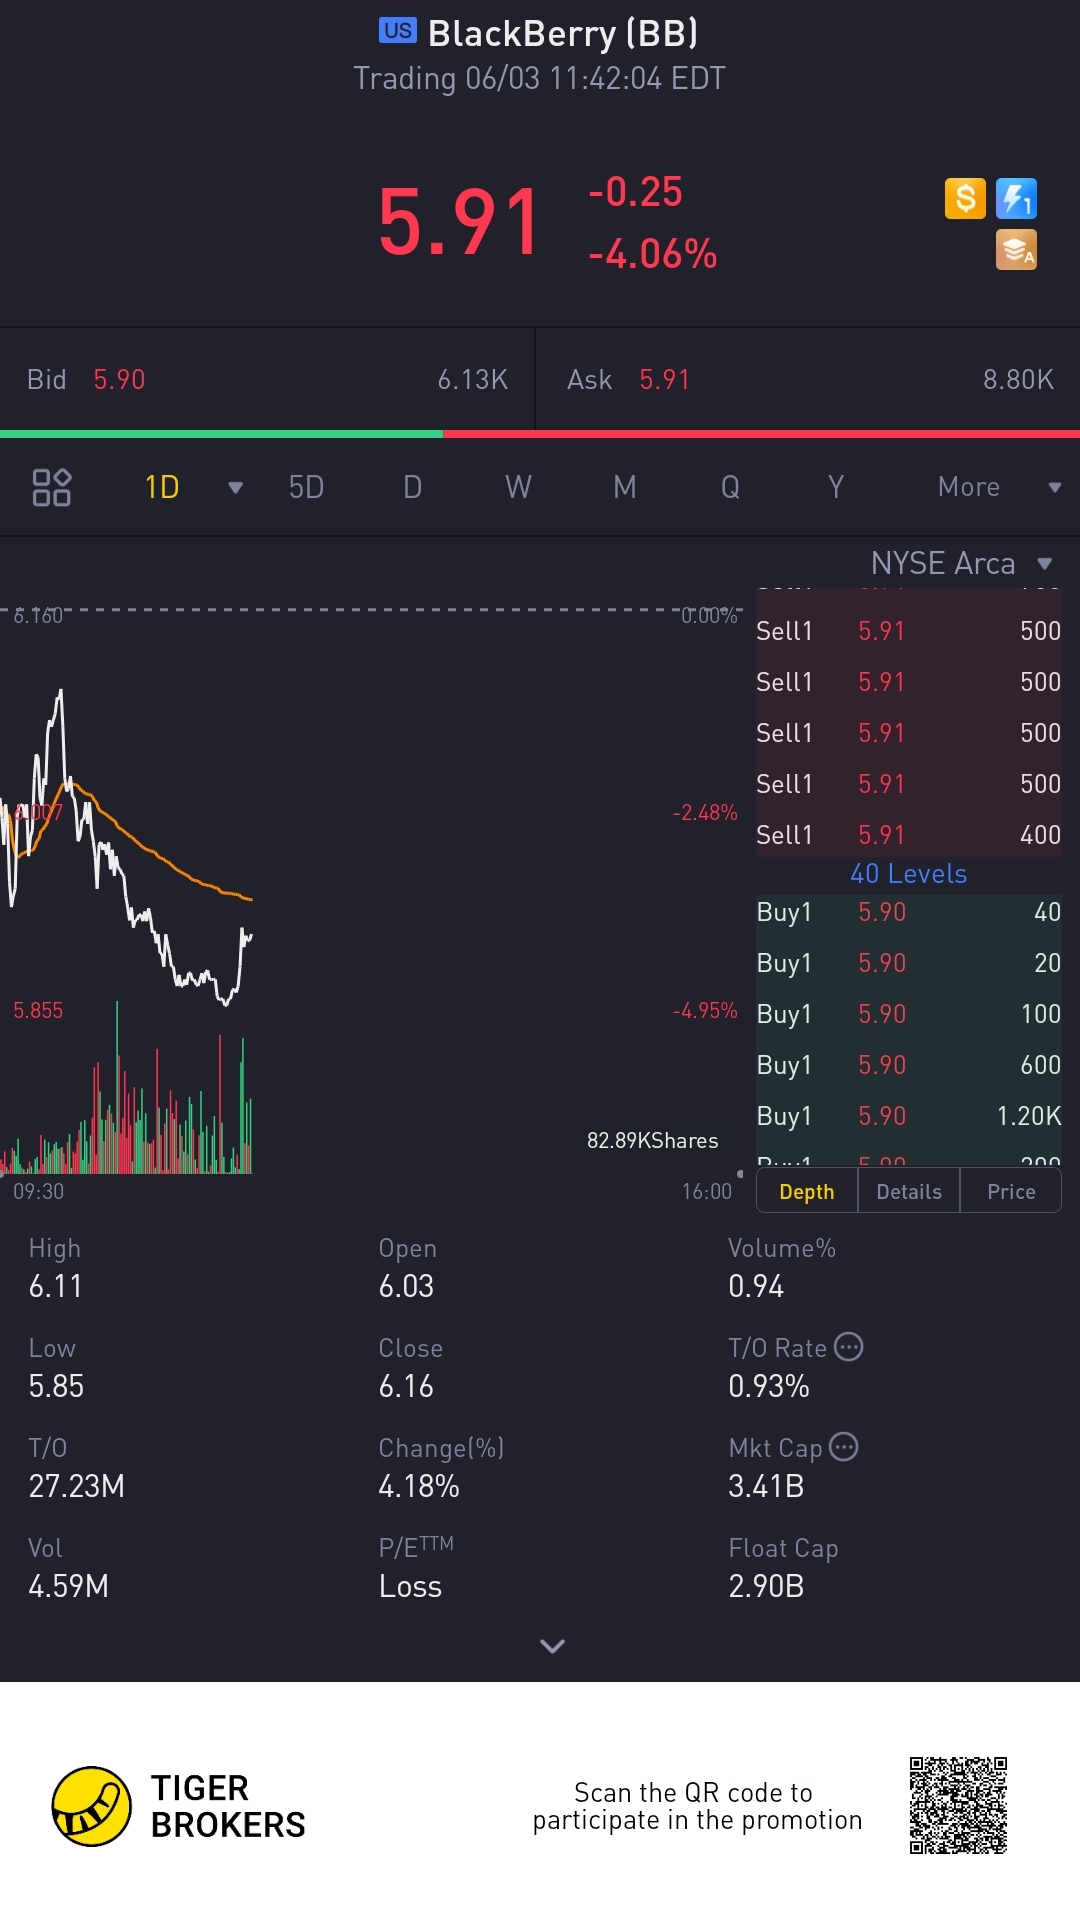Tap the Bid 5.90 quote cell

coord(267,379)
